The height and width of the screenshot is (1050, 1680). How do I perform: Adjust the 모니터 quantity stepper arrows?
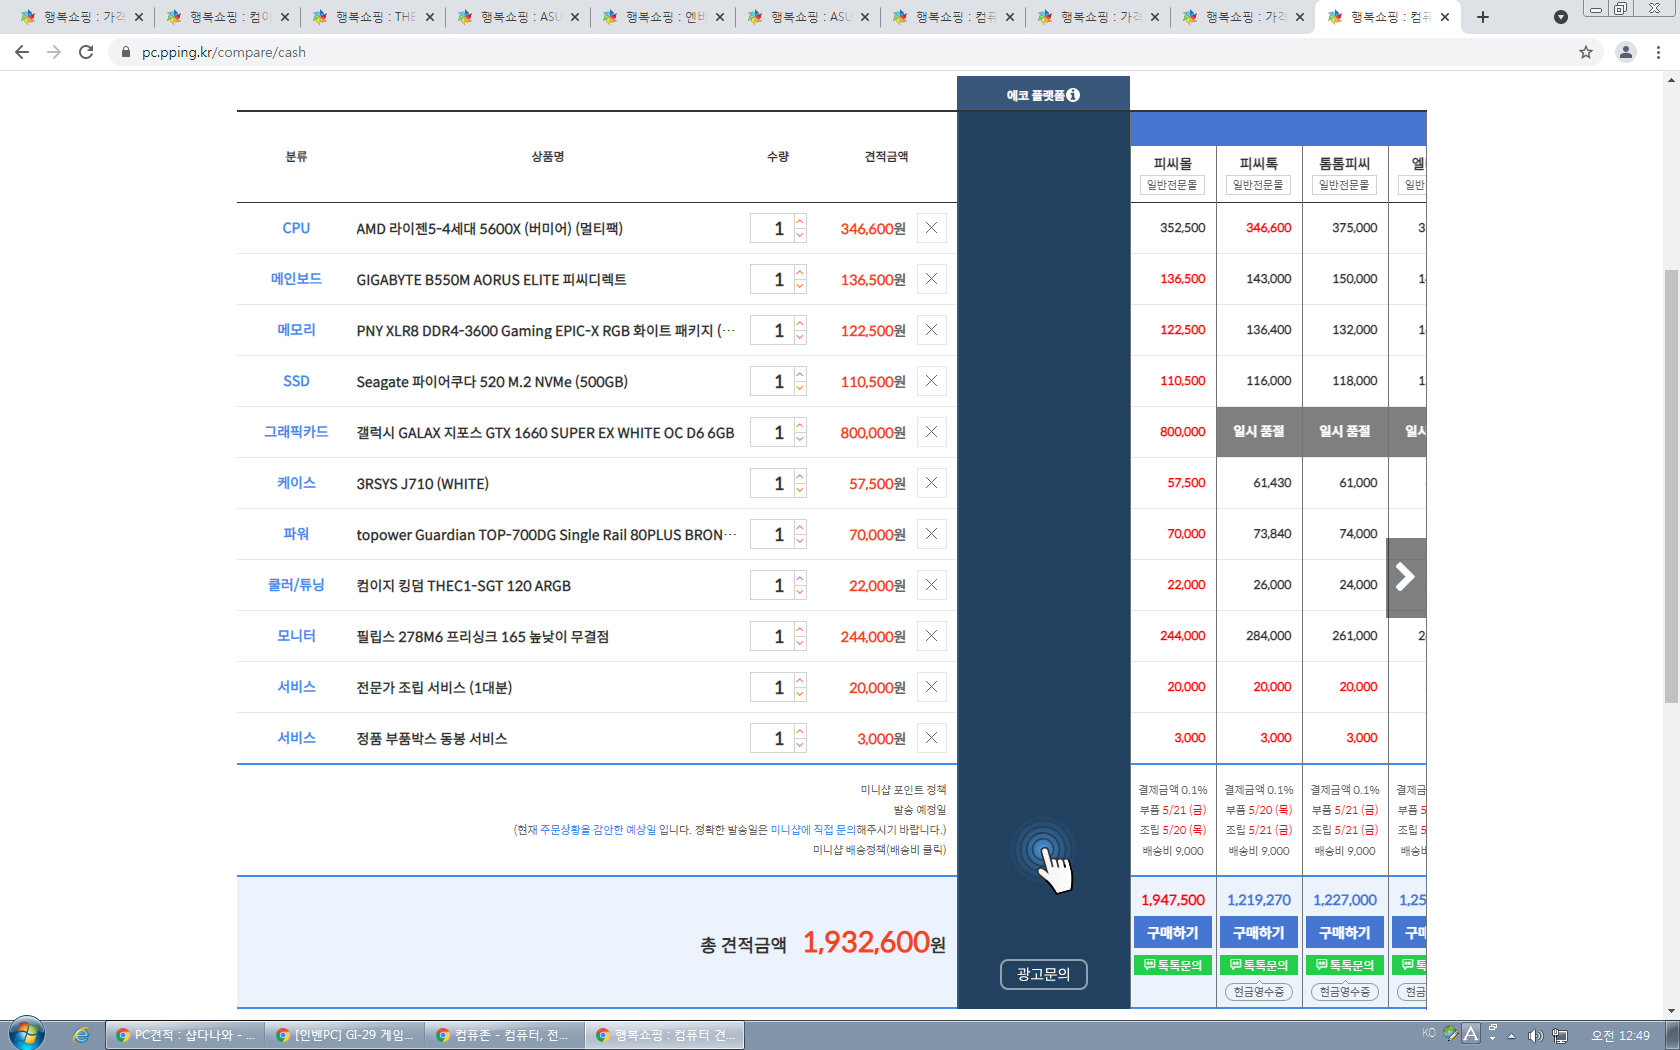point(800,636)
